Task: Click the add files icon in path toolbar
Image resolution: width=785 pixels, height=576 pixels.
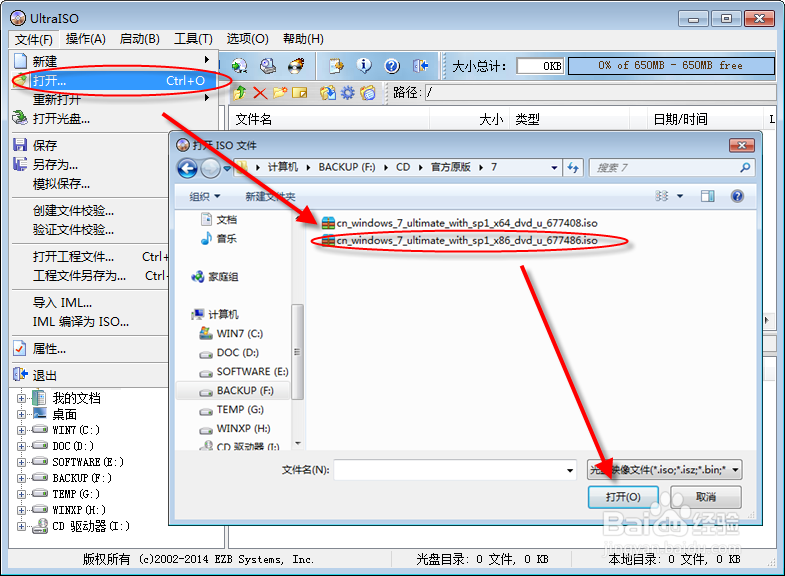Action: pyautogui.click(x=328, y=93)
